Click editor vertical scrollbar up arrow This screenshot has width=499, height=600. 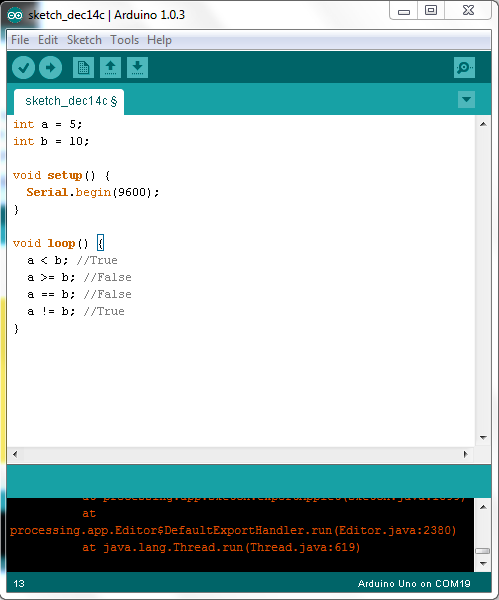(x=483, y=124)
